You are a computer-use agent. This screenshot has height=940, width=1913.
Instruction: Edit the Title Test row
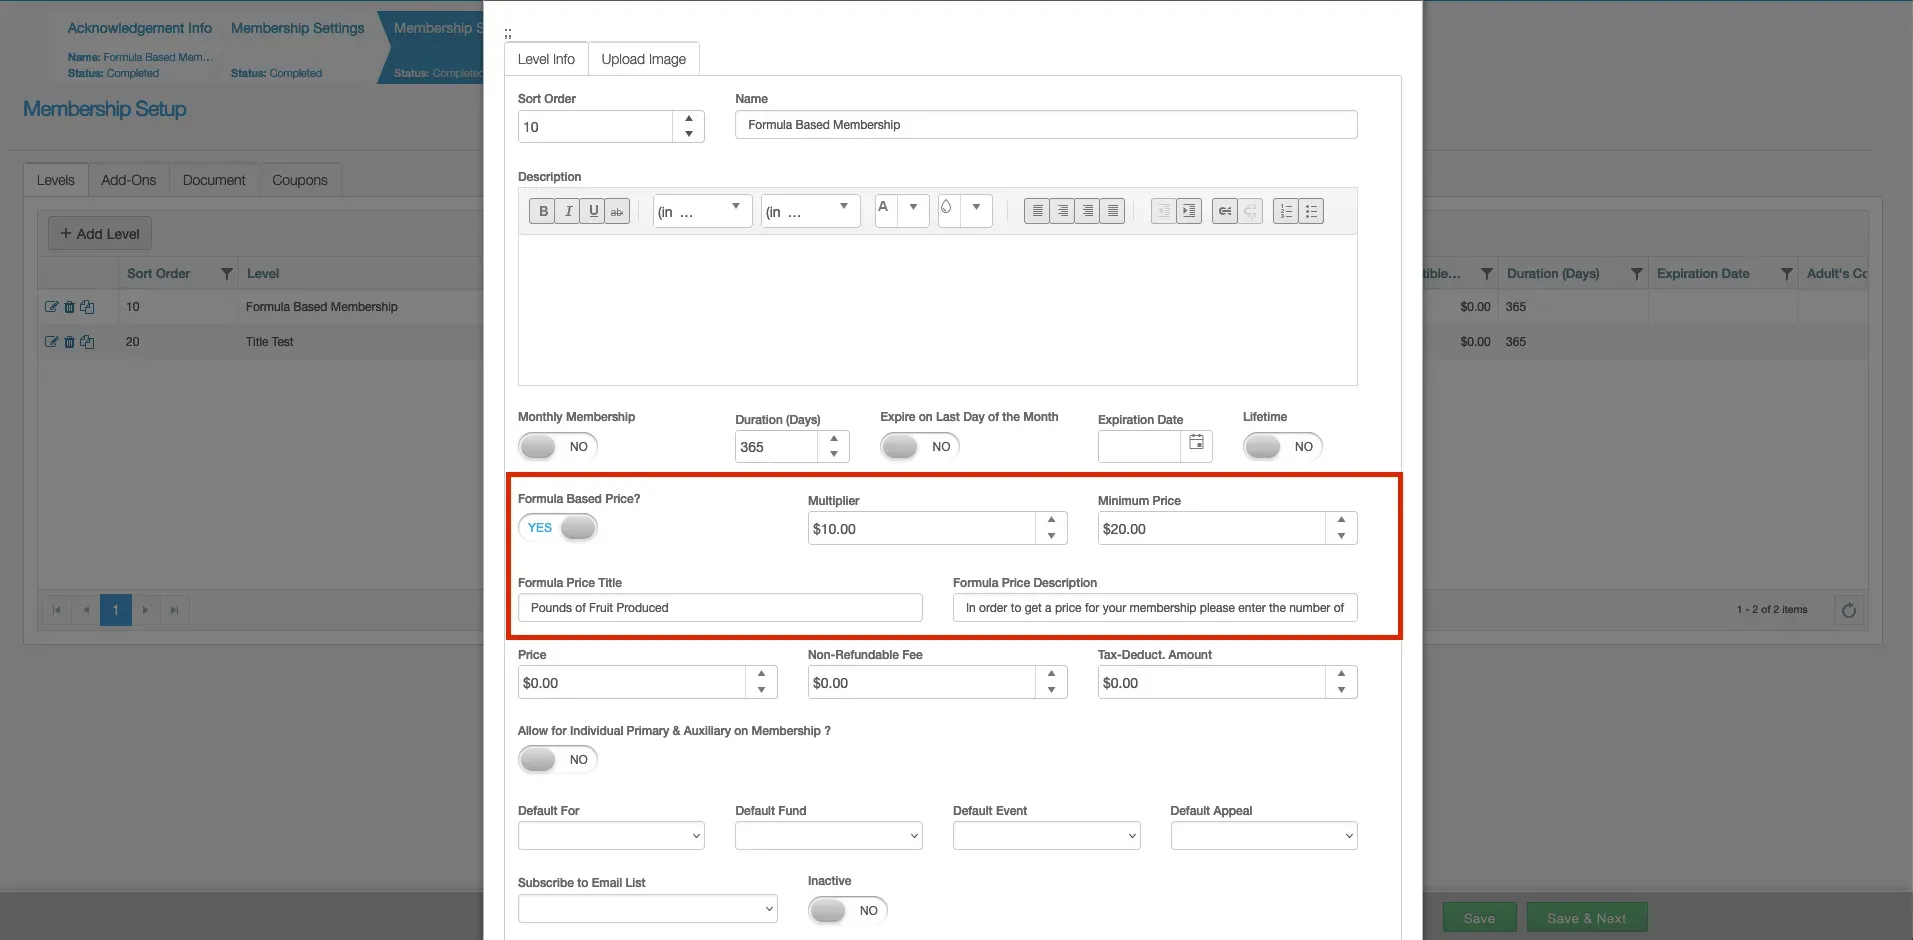pyautogui.click(x=52, y=342)
